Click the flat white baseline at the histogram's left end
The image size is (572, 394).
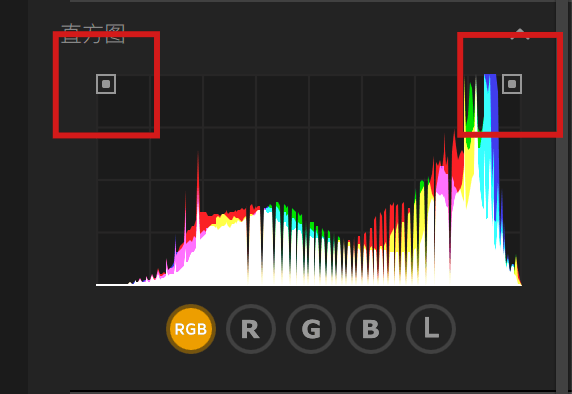(x=112, y=284)
